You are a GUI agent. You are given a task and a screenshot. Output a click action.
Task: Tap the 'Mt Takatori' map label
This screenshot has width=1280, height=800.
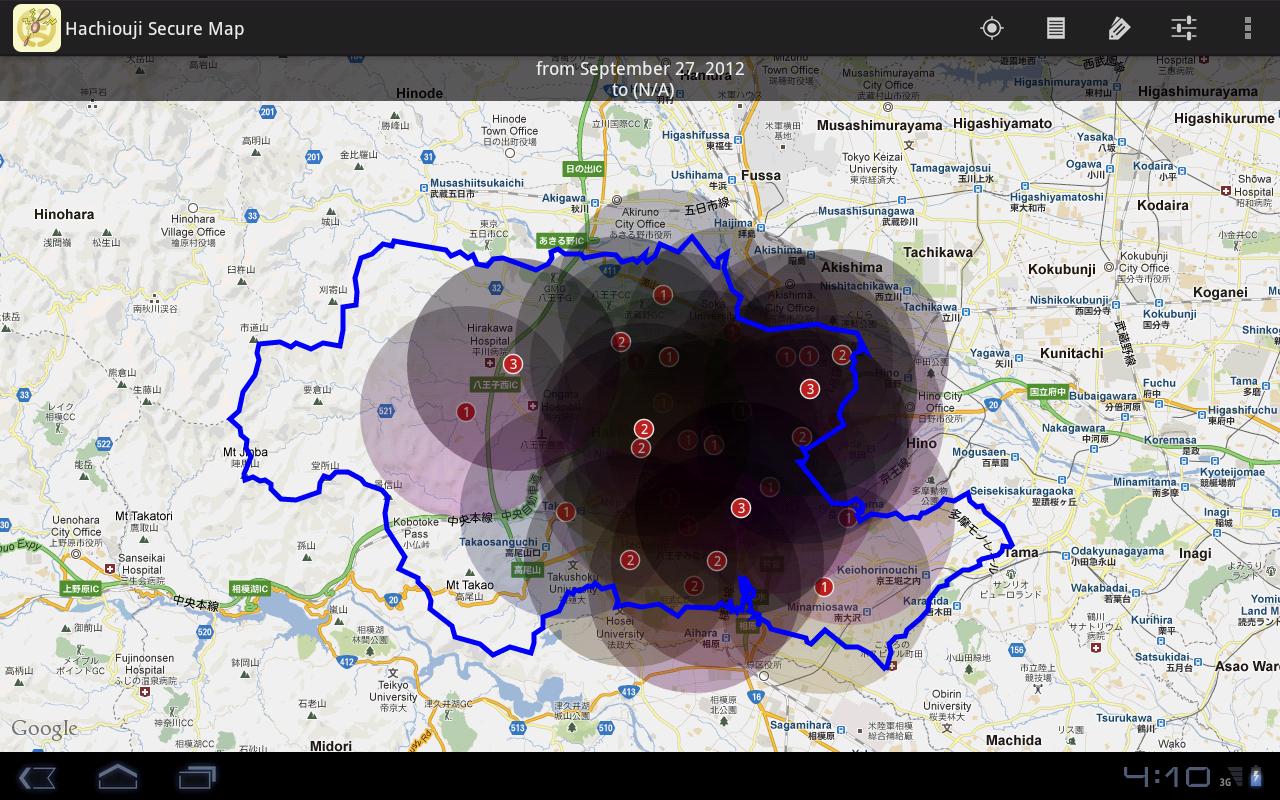[144, 516]
